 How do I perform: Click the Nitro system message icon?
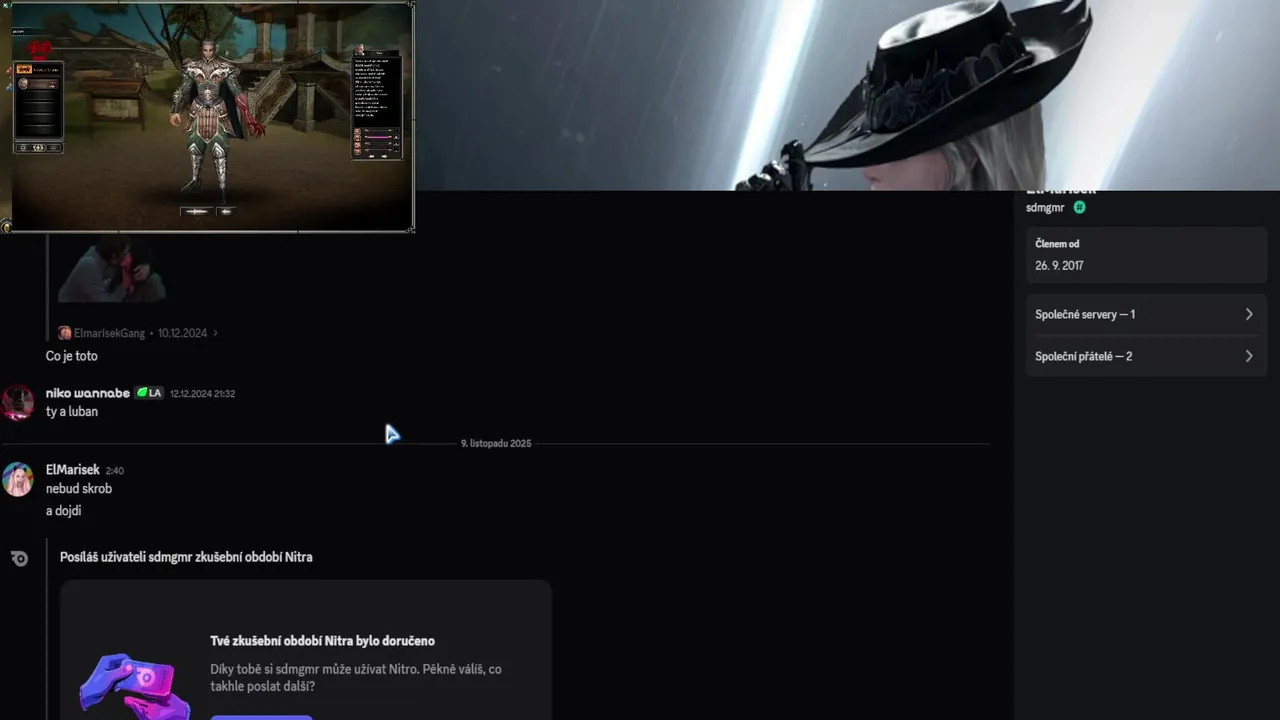click(19, 558)
